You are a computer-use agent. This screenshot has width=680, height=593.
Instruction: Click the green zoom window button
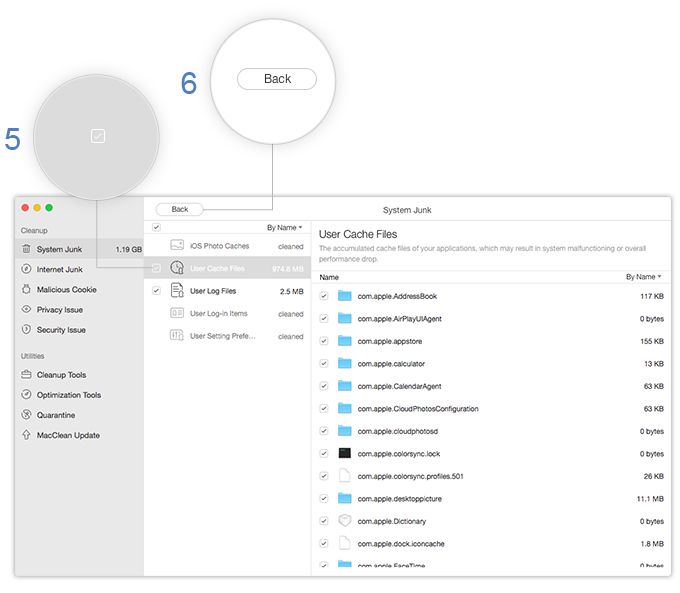(49, 208)
